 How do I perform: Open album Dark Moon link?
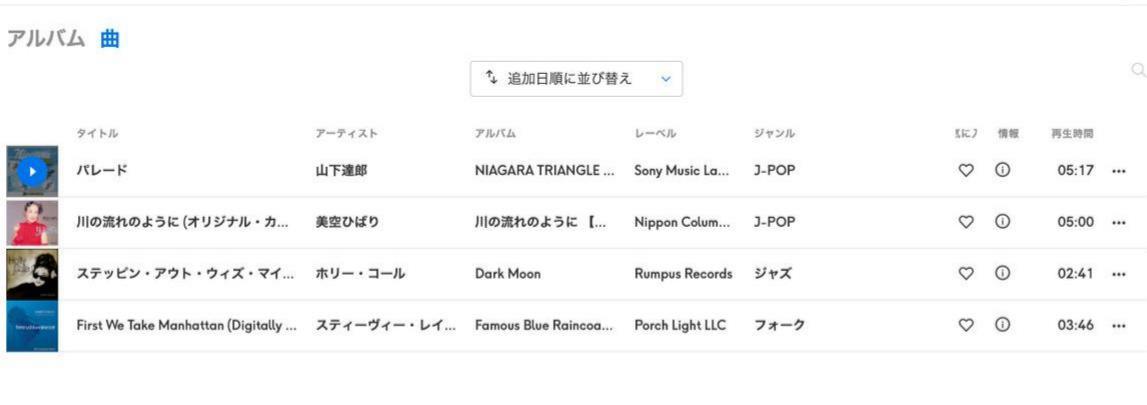pos(508,274)
